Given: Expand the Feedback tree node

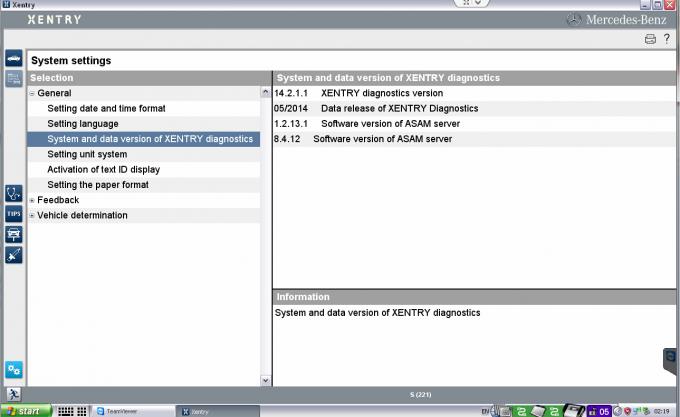Looking at the screenshot, I should [x=32, y=200].
